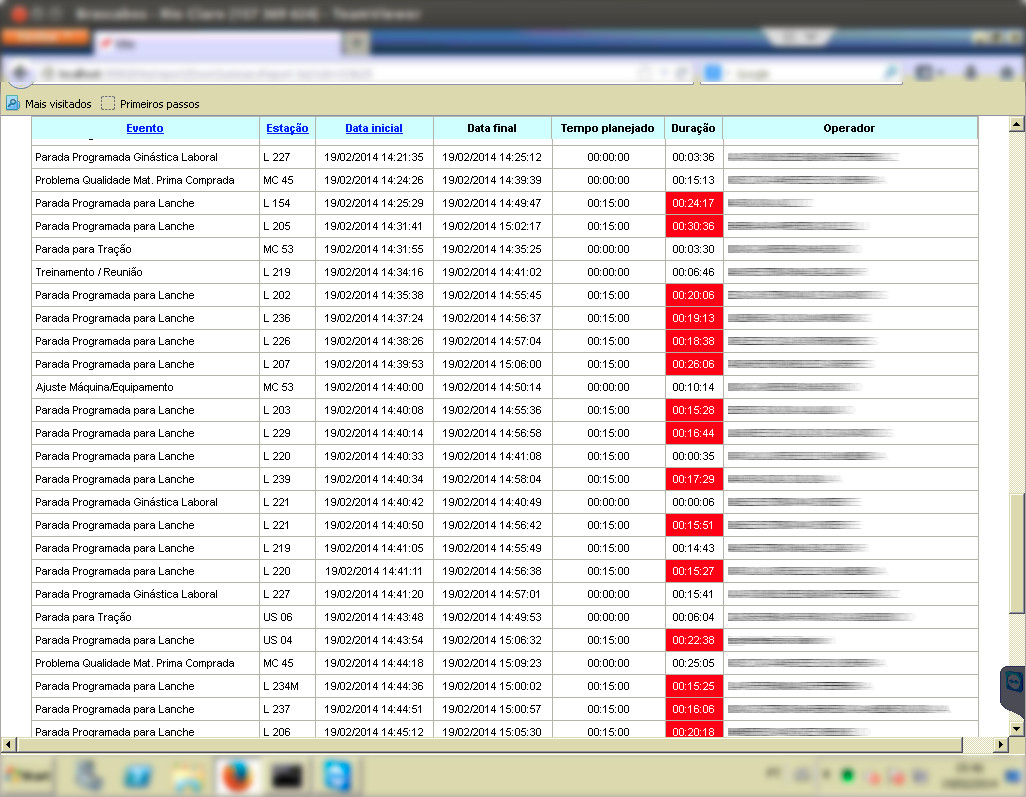Click end date 19/02/2014 15:09:23
This screenshot has width=1026, height=797.
492,663
